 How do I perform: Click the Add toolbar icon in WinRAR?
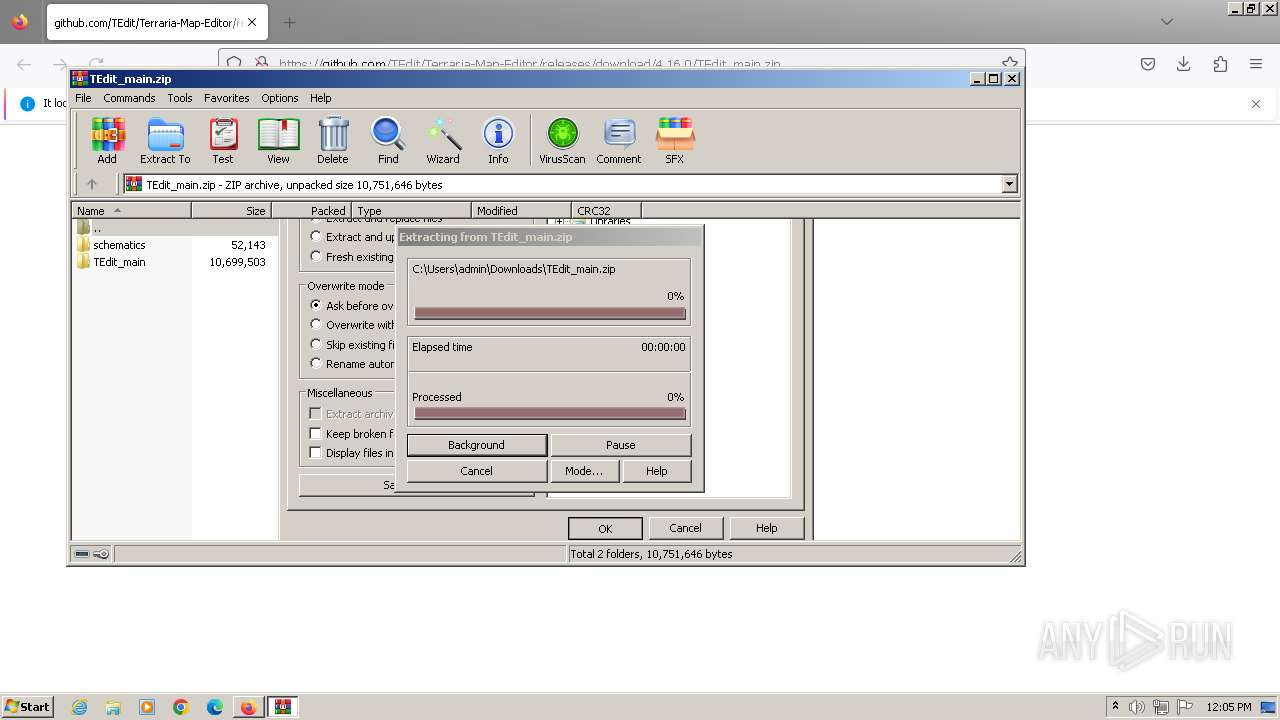(107, 140)
